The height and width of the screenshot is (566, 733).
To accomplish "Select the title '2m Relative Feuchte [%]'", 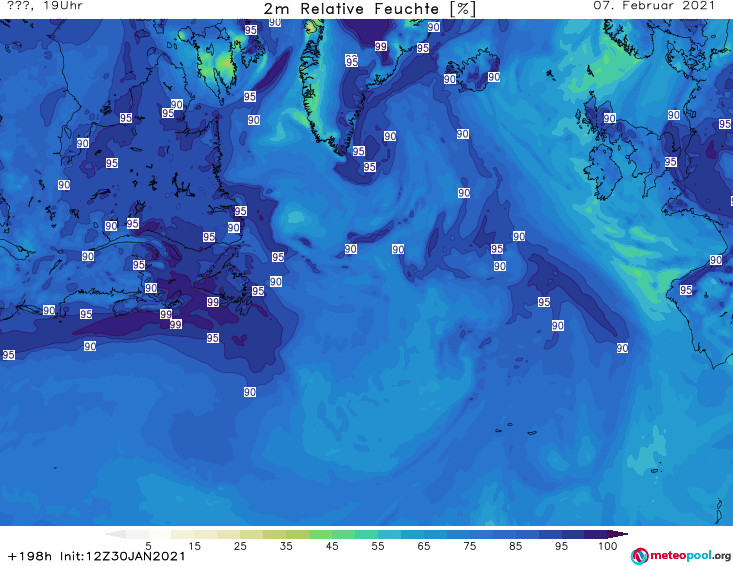I will [369, 9].
